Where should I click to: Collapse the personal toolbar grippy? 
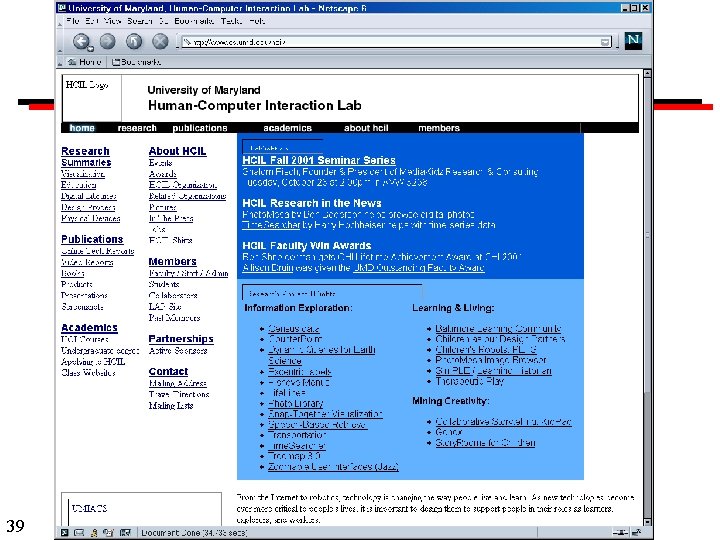click(x=60, y=62)
